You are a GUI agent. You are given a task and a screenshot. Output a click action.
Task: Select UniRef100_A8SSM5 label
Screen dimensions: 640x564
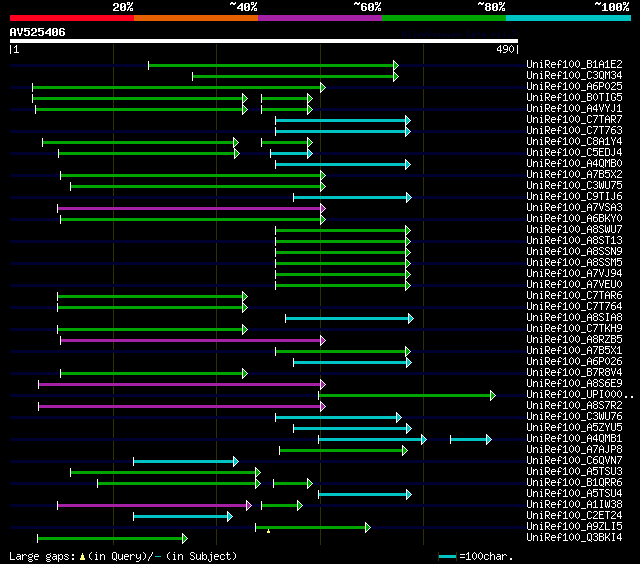pos(574,263)
